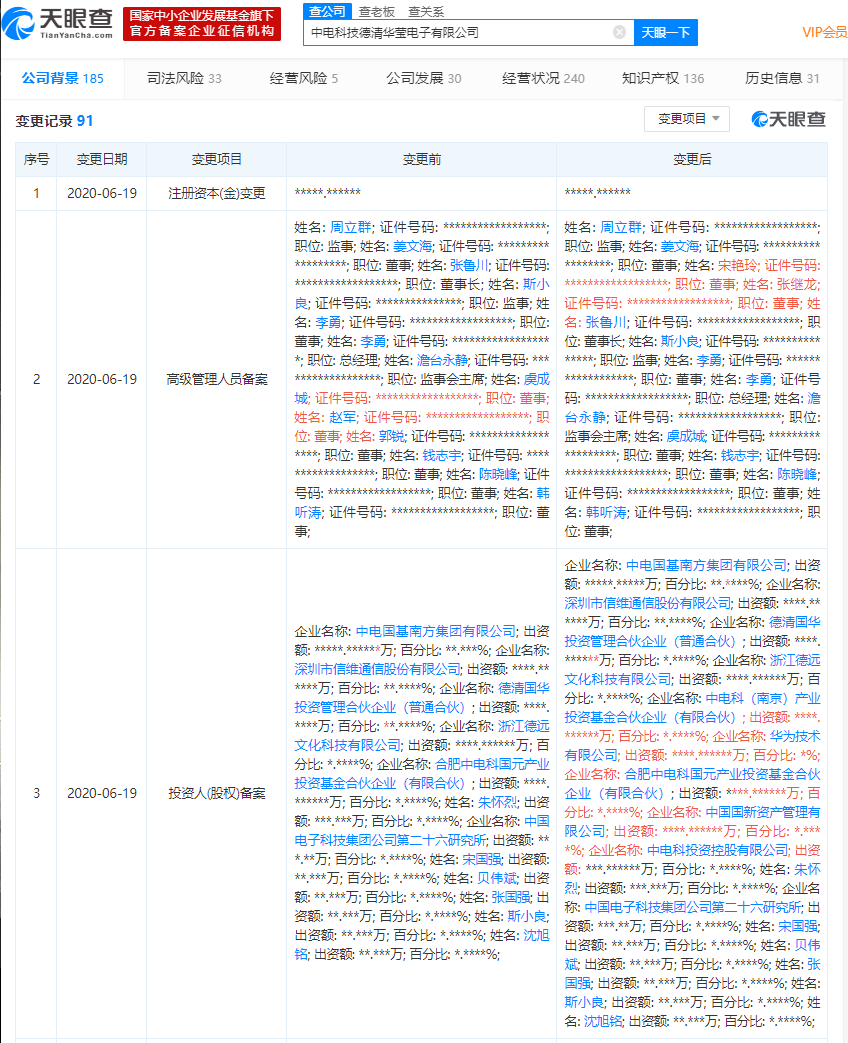Select the 查公司 search tab
Screen dimensions: 848x1043
[327, 11]
